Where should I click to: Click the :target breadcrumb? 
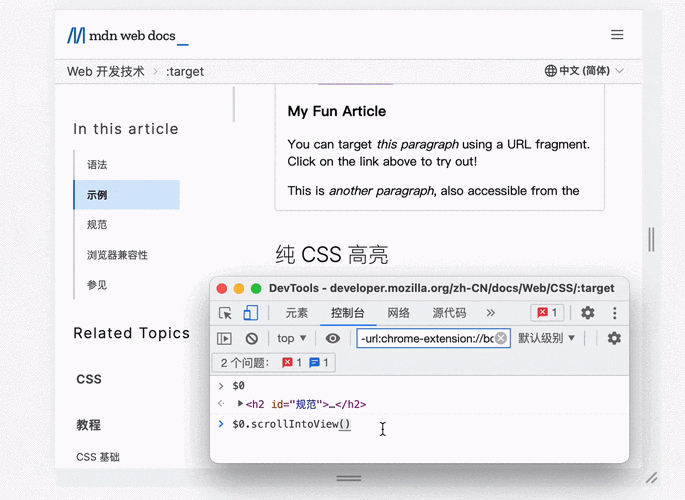(x=185, y=71)
